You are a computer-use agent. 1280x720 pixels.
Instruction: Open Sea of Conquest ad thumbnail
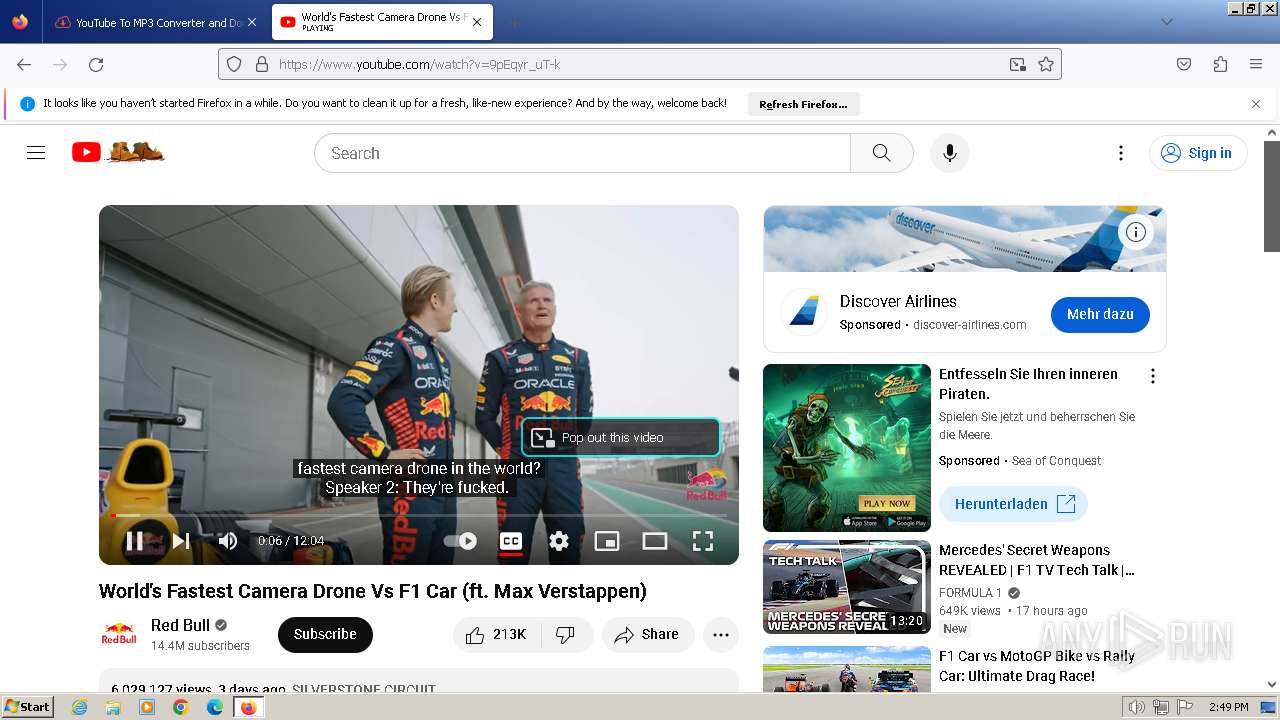click(847, 448)
